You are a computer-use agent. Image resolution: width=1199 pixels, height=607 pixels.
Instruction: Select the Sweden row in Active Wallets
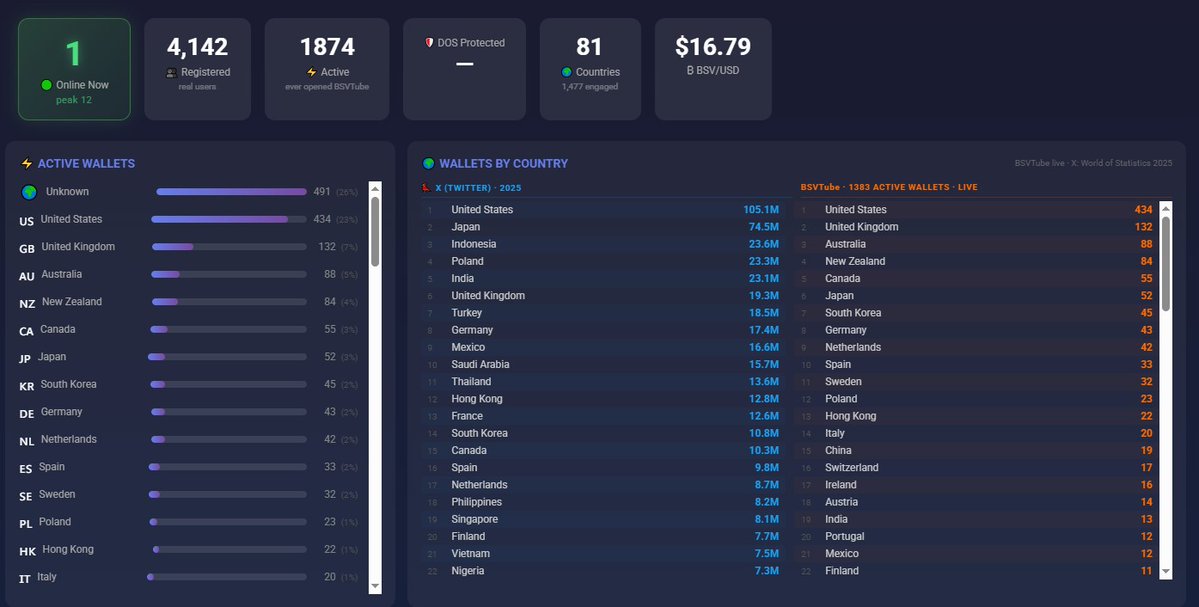tap(188, 495)
